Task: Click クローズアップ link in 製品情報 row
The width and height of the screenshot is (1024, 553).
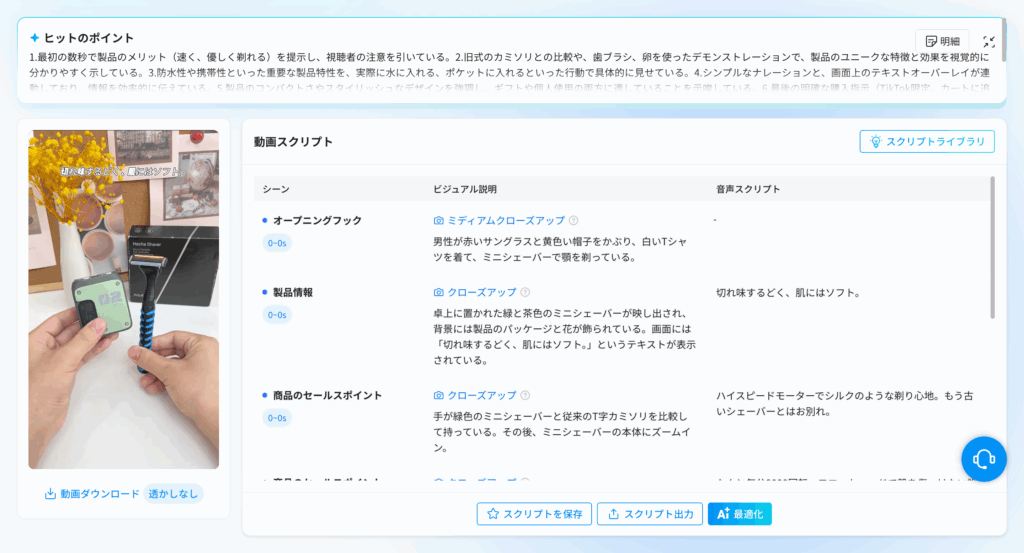Action: point(482,292)
